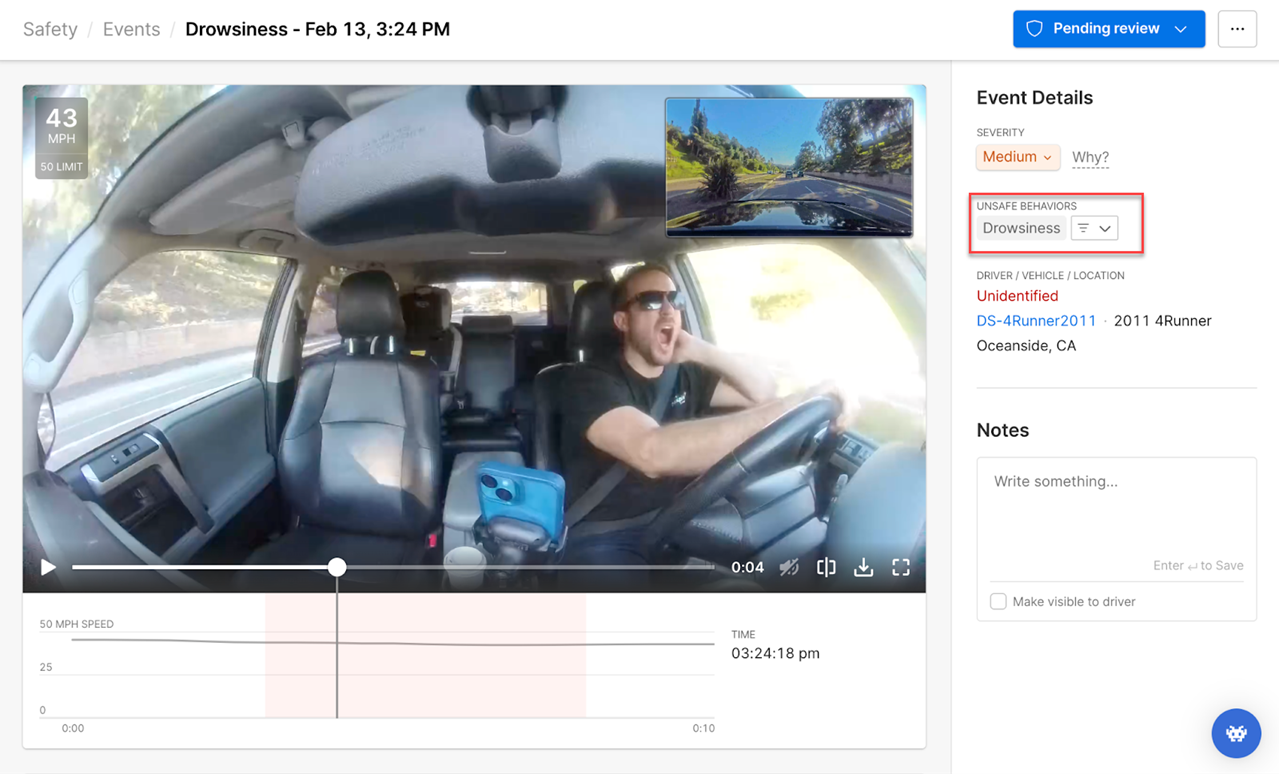Download the event video

(x=863, y=568)
